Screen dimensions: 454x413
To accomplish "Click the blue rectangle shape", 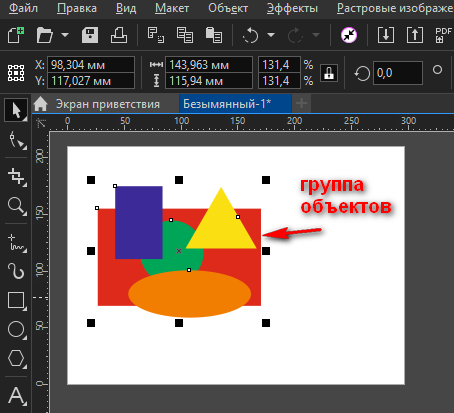I will pos(139,222).
